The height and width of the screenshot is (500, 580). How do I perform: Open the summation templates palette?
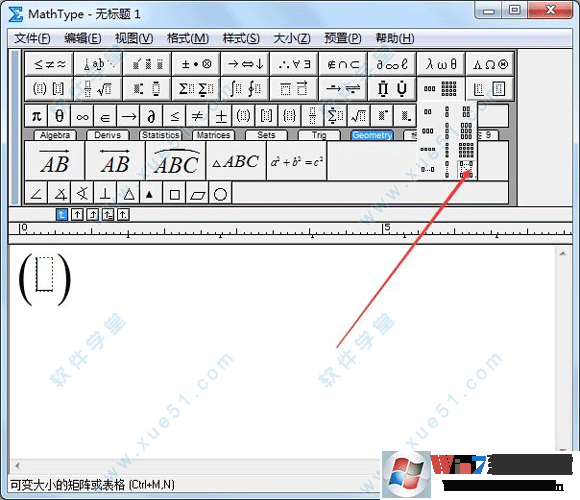point(196,89)
